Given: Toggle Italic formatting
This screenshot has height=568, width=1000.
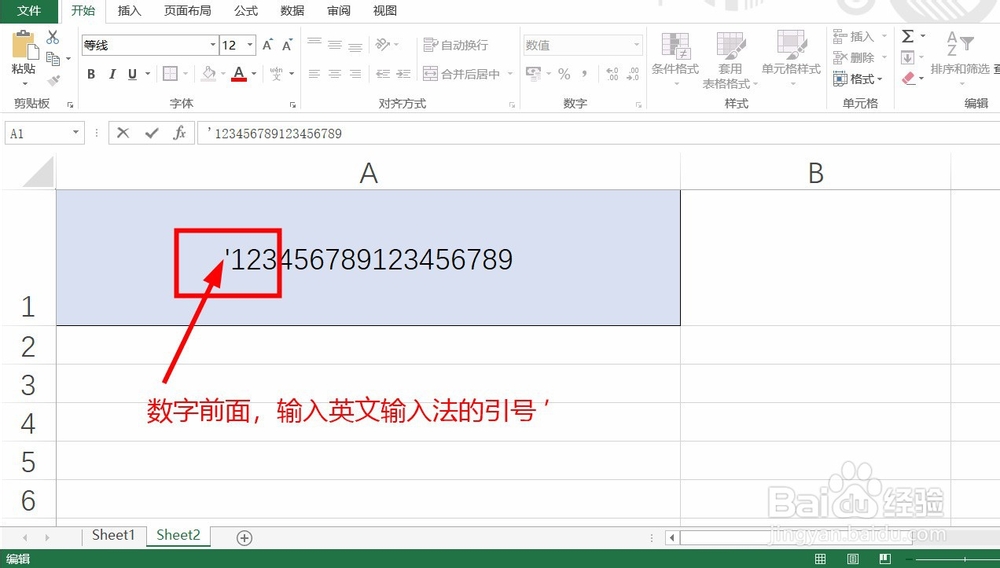Looking at the screenshot, I should (112, 74).
